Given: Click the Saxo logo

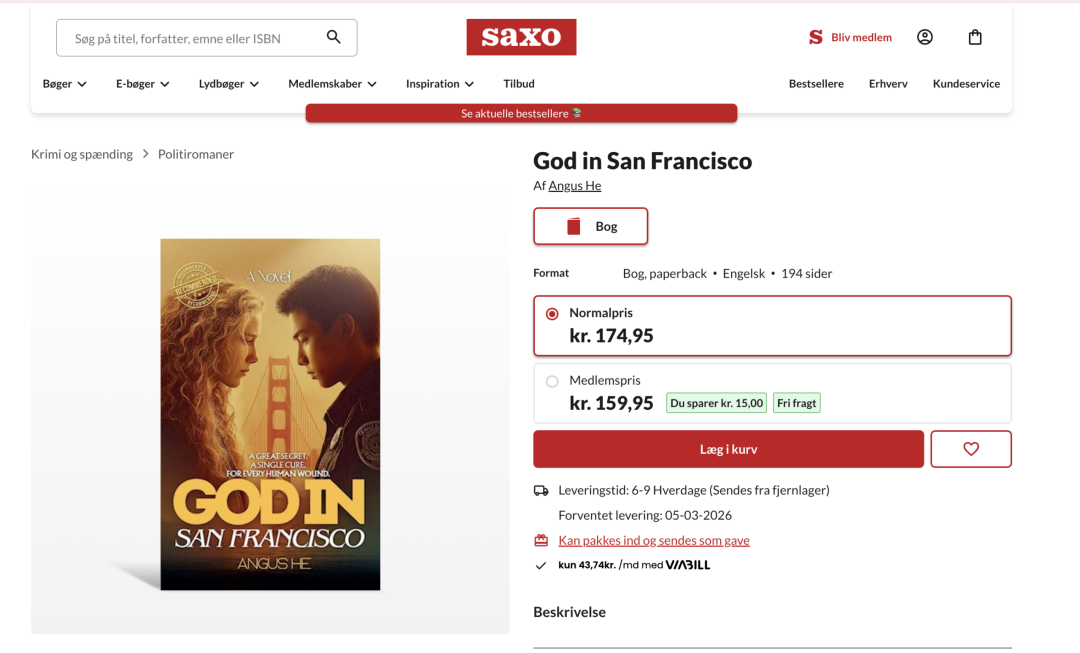Looking at the screenshot, I should tap(521, 37).
